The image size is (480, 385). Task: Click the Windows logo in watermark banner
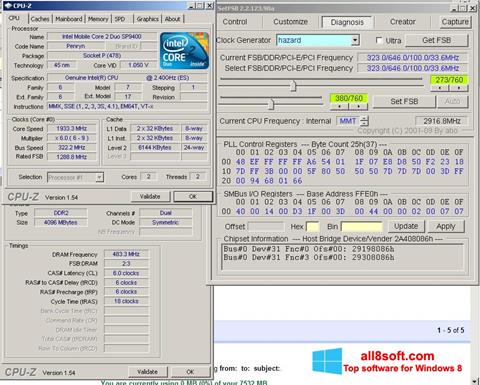(327, 361)
